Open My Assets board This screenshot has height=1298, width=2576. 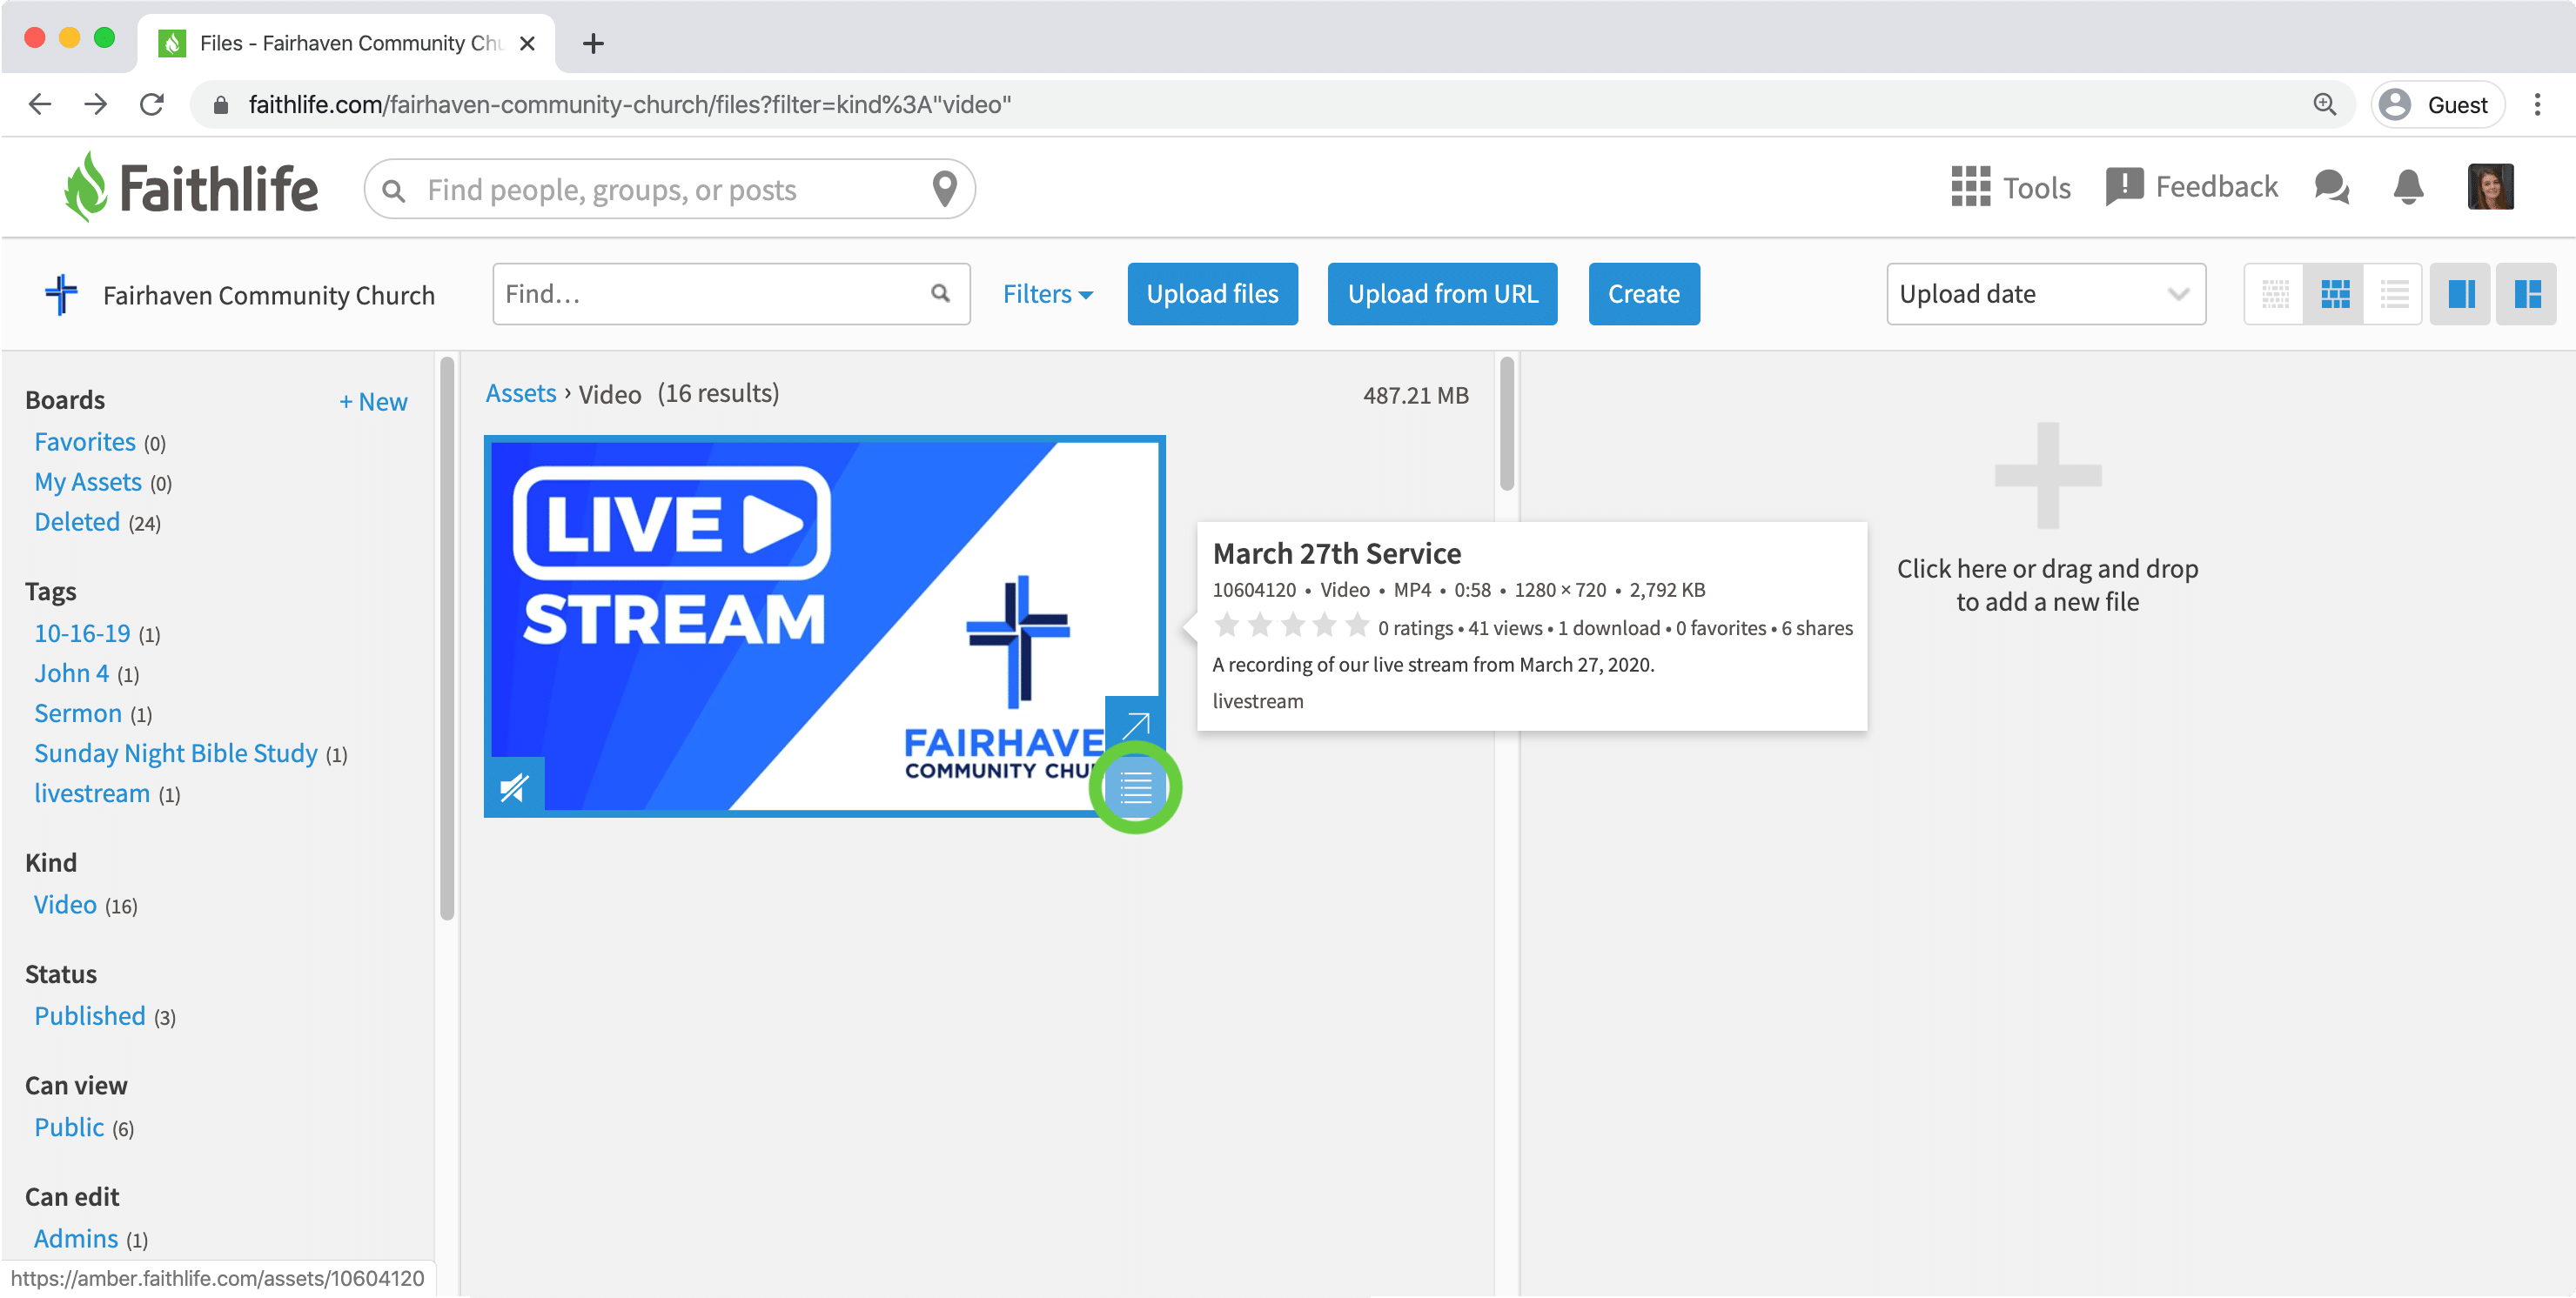pos(88,481)
